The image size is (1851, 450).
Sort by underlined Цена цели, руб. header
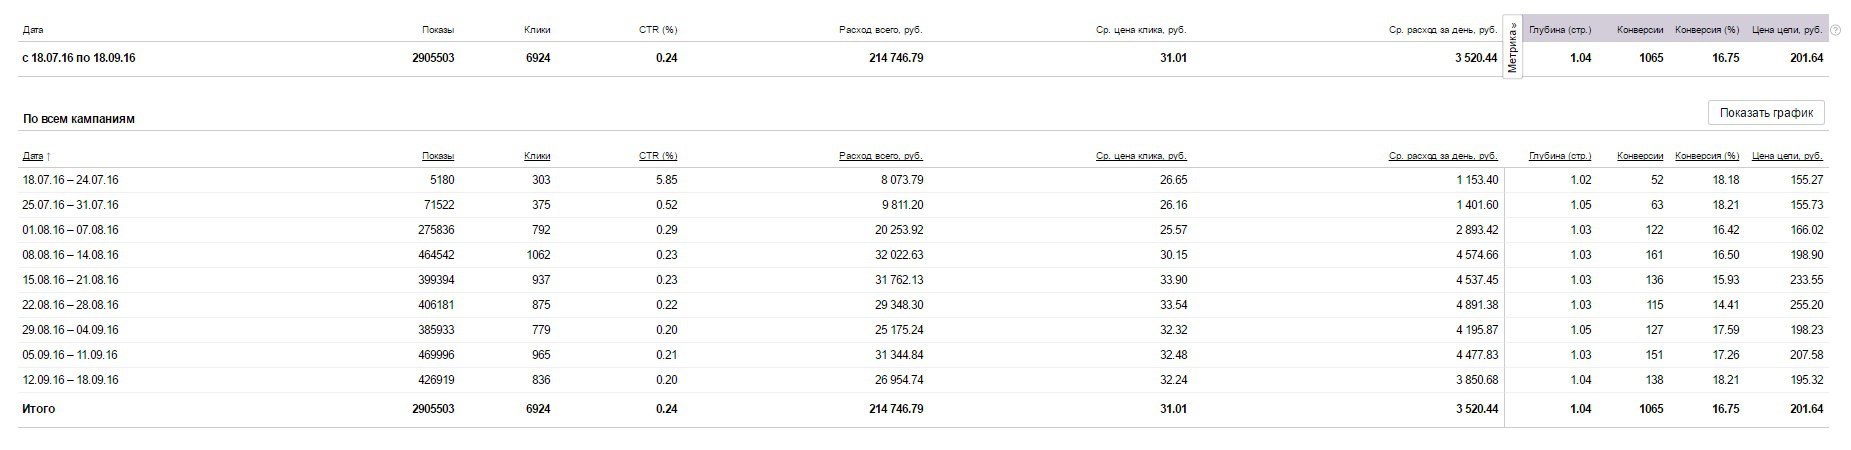(x=1787, y=156)
